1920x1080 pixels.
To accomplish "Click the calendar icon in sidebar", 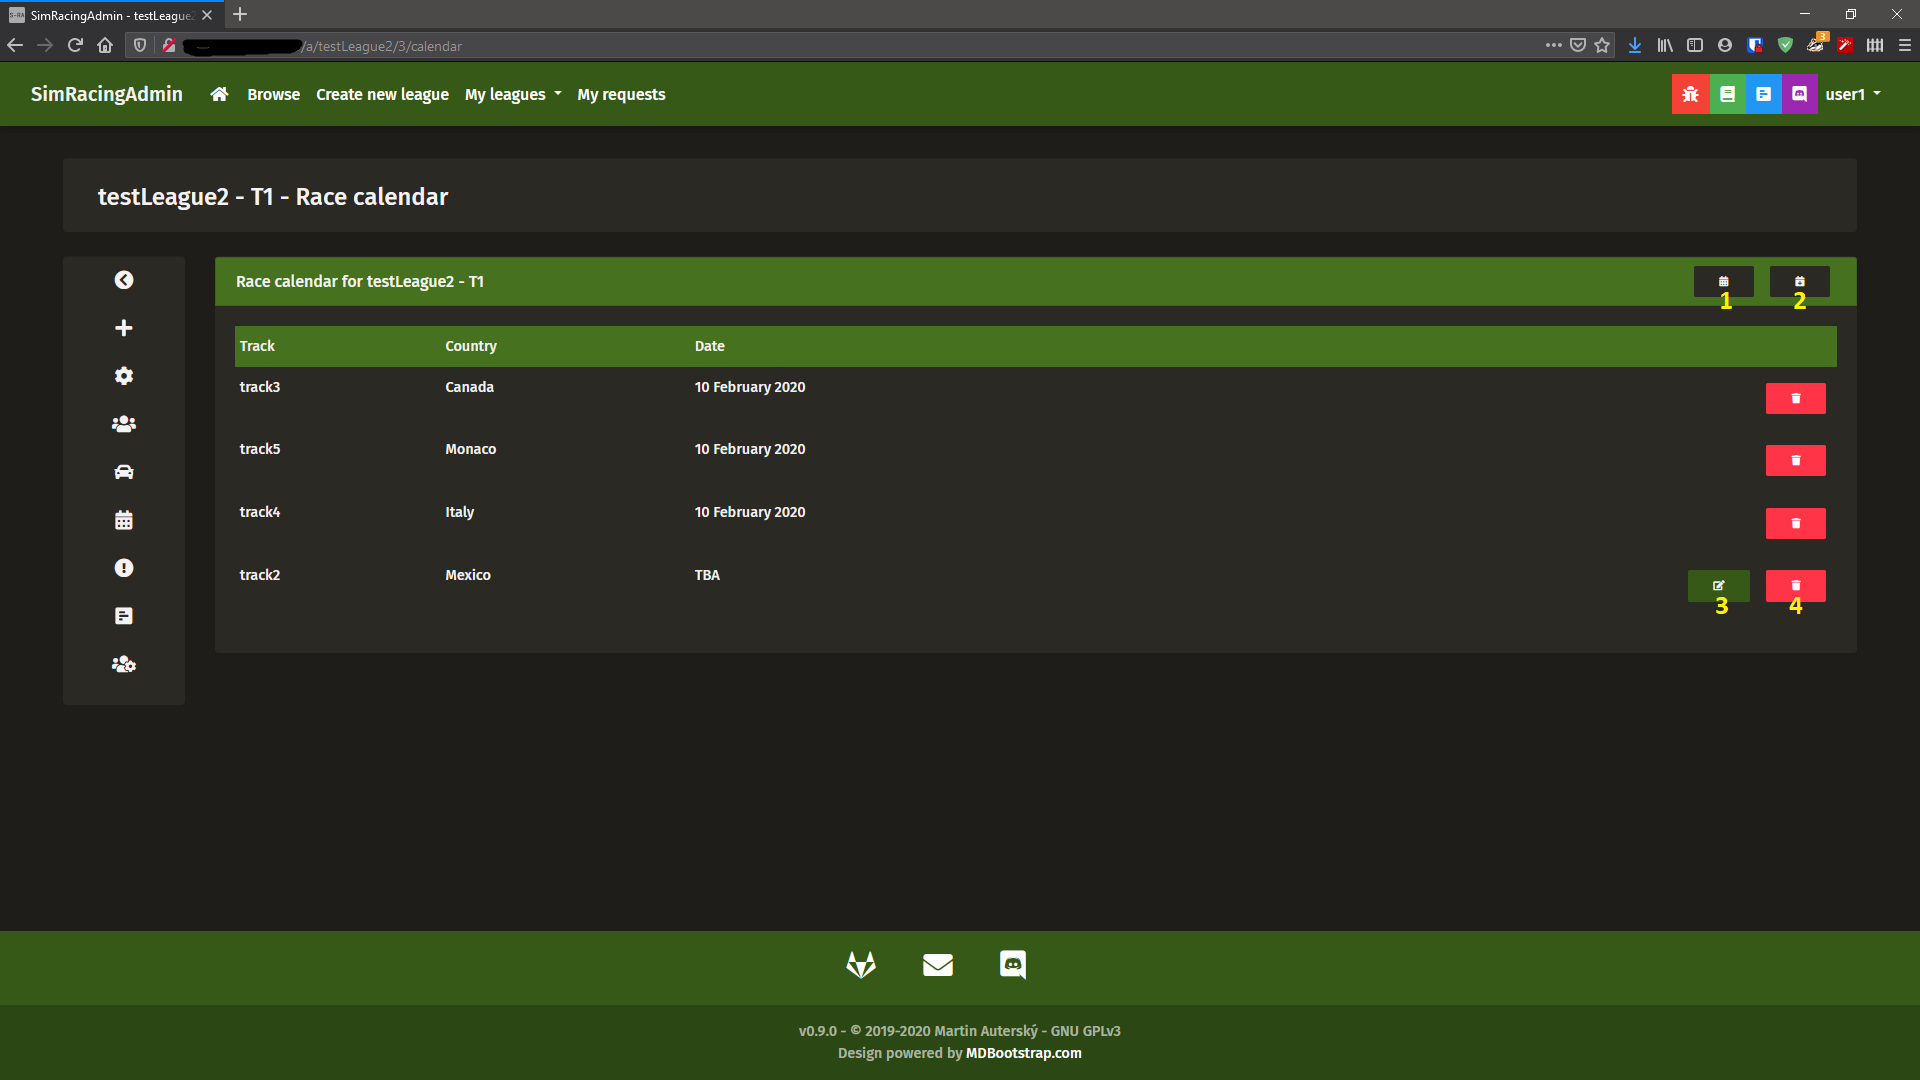I will coord(123,520).
